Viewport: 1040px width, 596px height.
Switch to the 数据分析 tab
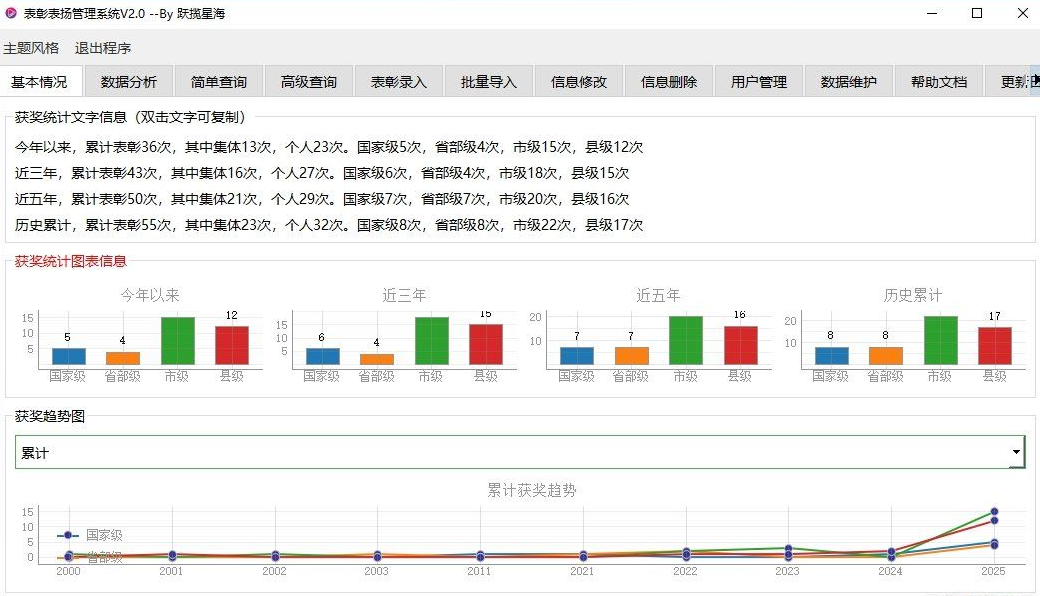(x=129, y=82)
